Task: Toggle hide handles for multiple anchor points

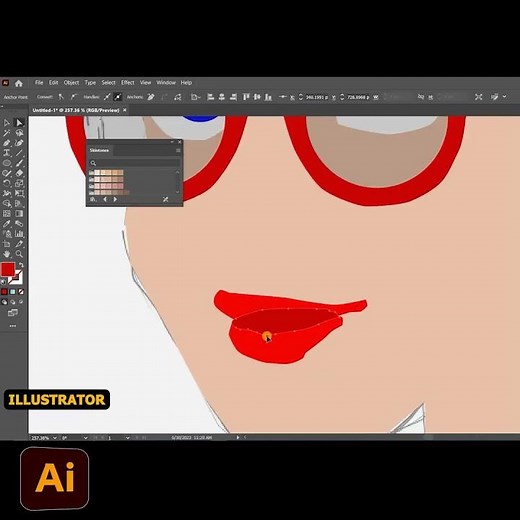Action: pos(118,97)
